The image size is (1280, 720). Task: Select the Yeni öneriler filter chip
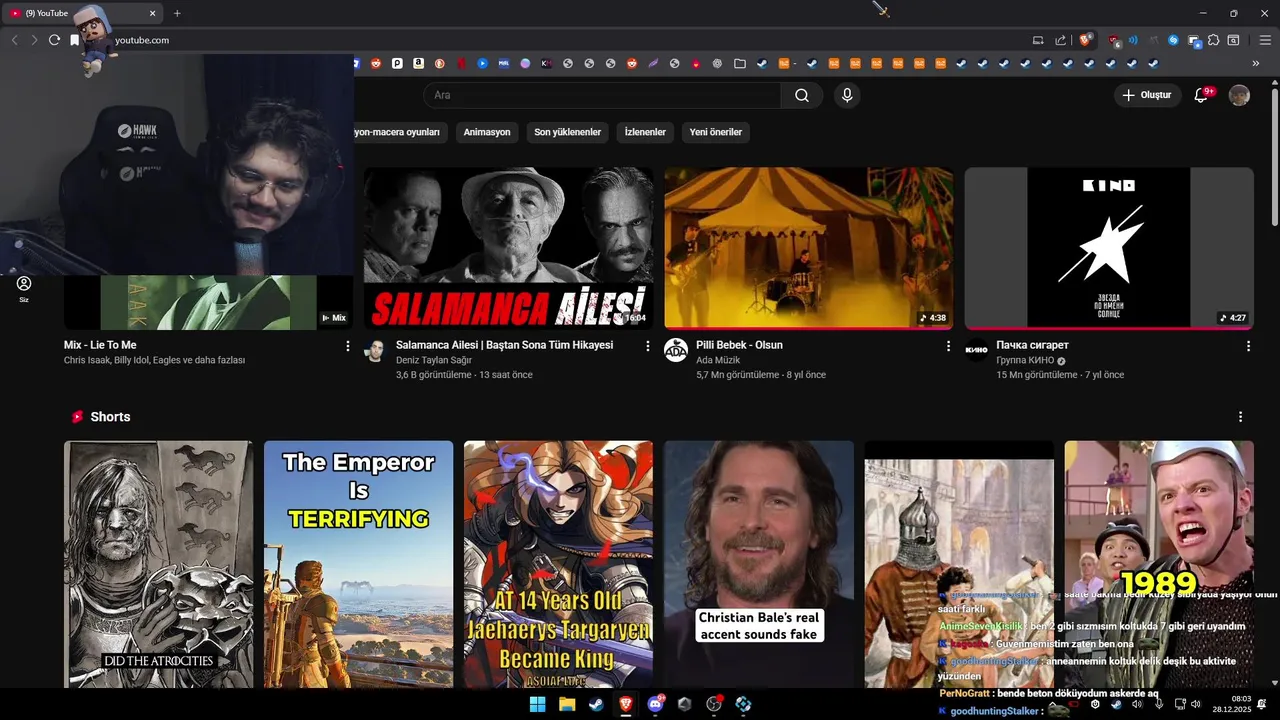[x=716, y=132]
